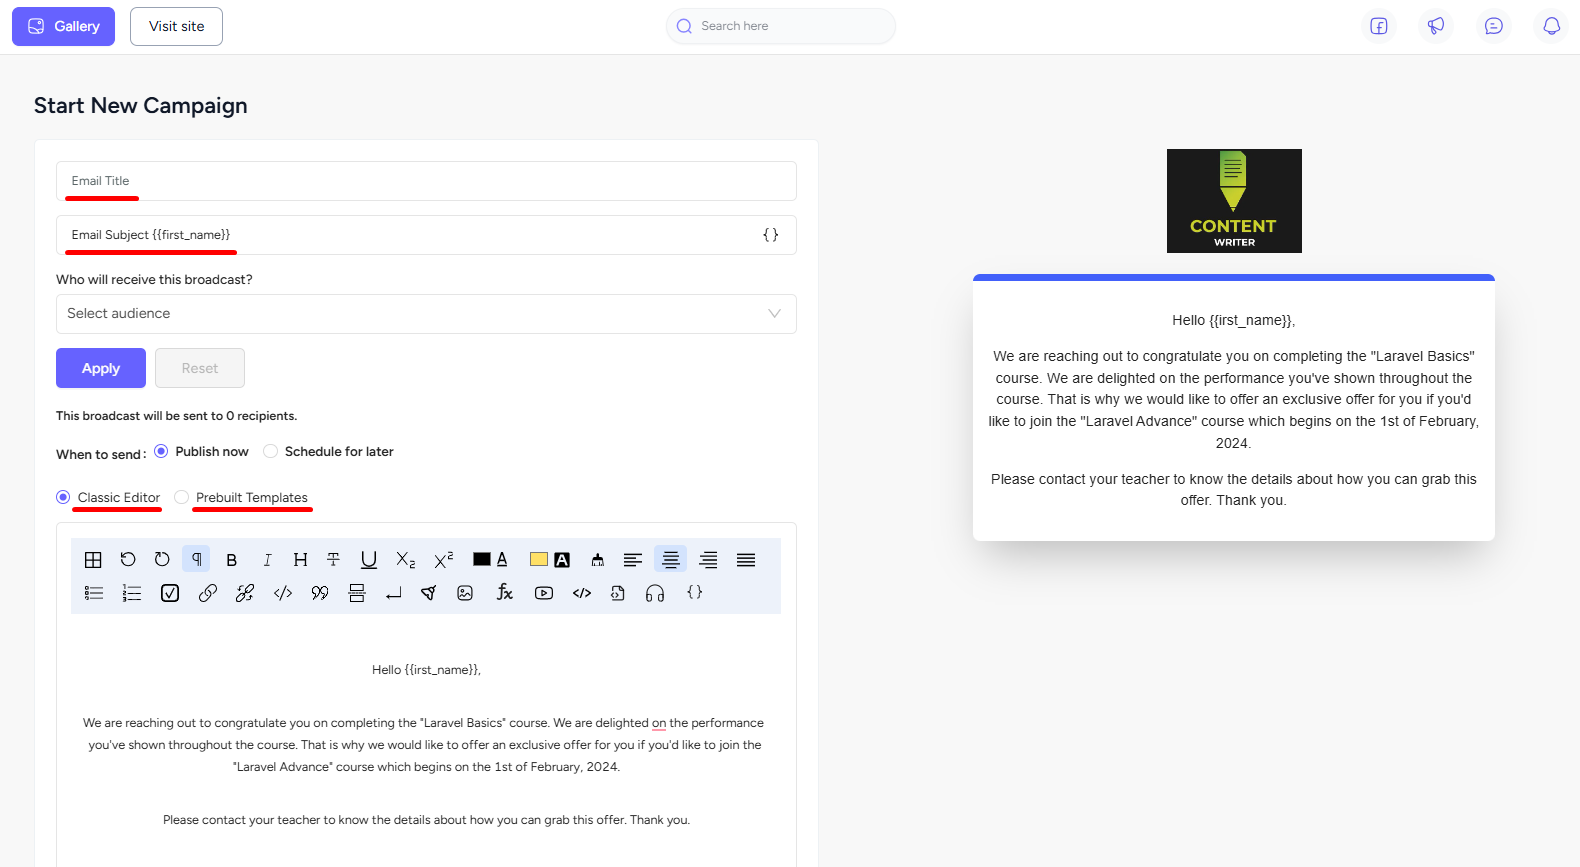This screenshot has width=1580, height=867.
Task: Align text left
Action: click(633, 560)
